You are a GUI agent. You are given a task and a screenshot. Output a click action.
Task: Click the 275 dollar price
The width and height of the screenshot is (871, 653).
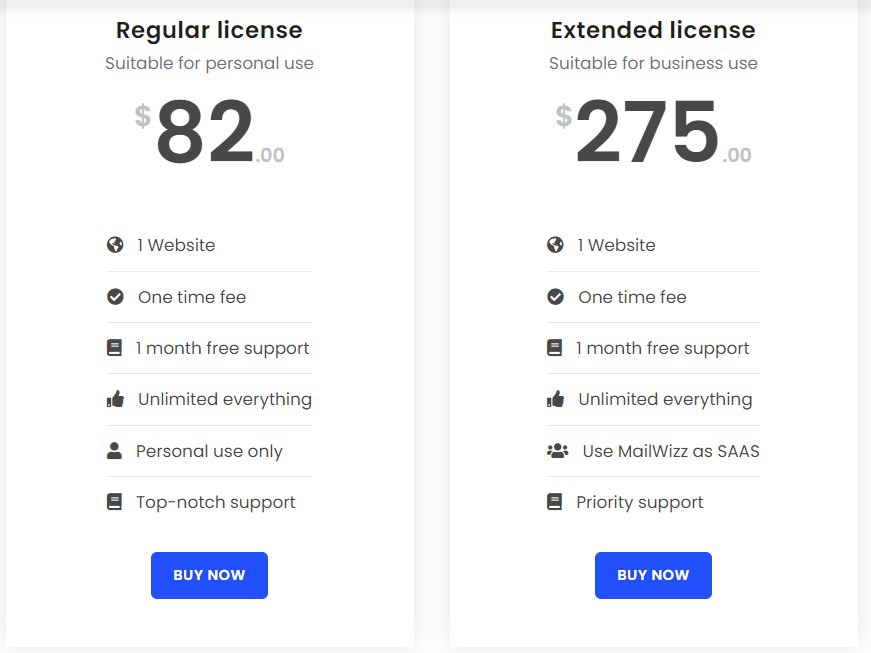(x=647, y=133)
